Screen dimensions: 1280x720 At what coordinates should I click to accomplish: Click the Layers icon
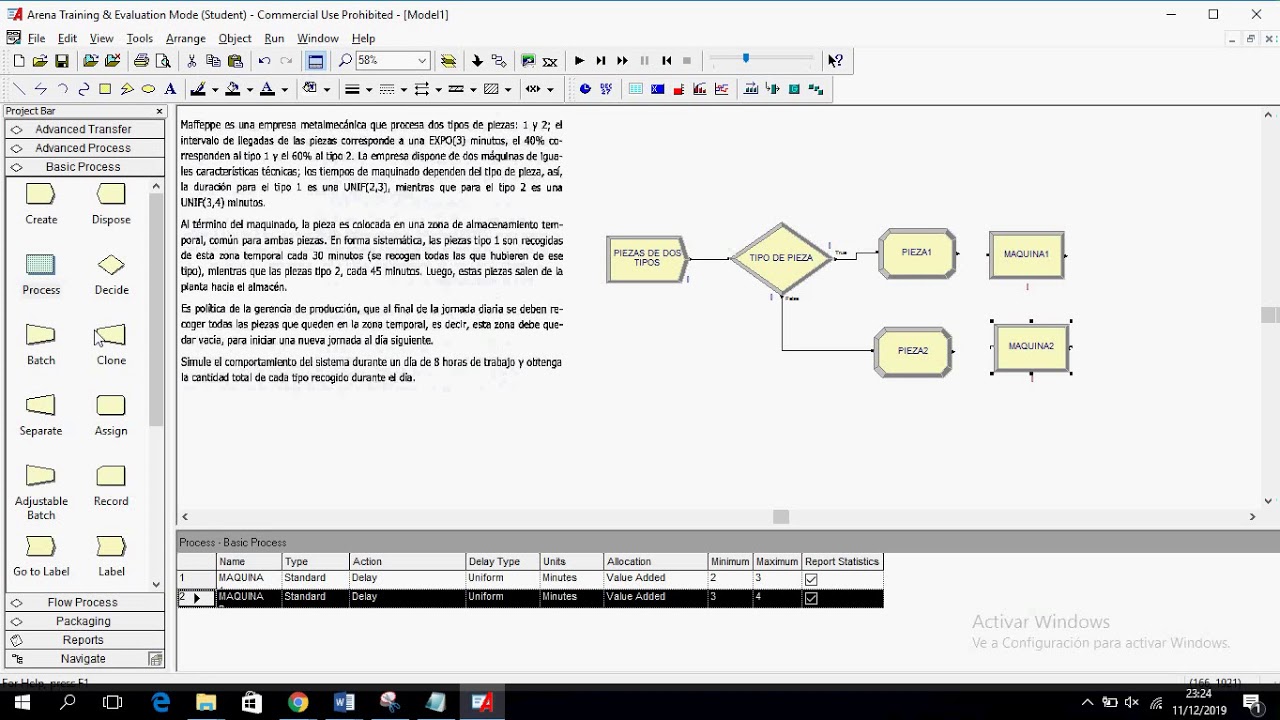449,61
